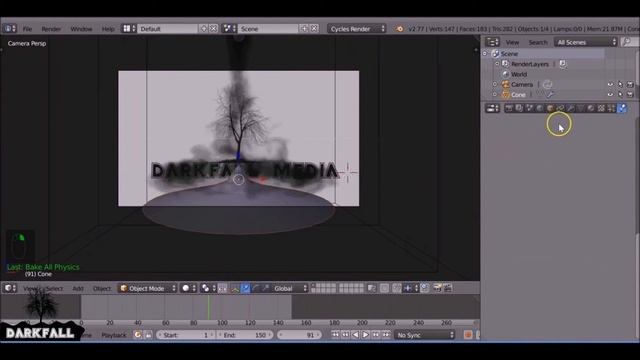Viewport: 640px width, 360px height.
Task: Switch to Object properties tab
Action: [x=550, y=108]
